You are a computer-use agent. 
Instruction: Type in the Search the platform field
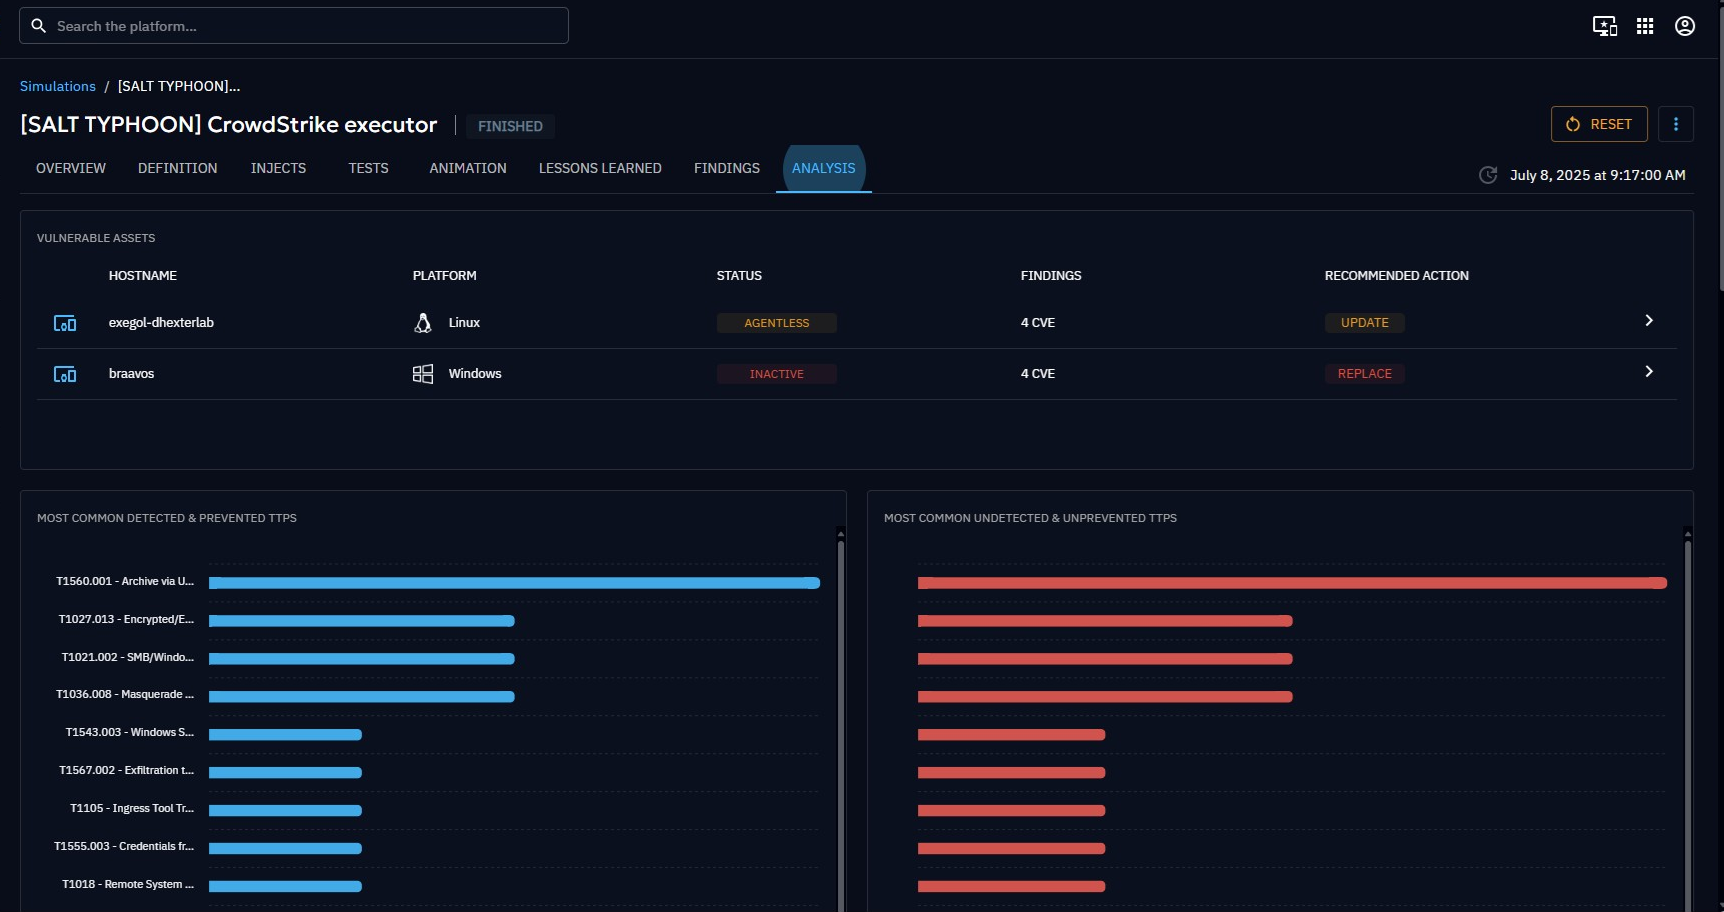click(300, 26)
